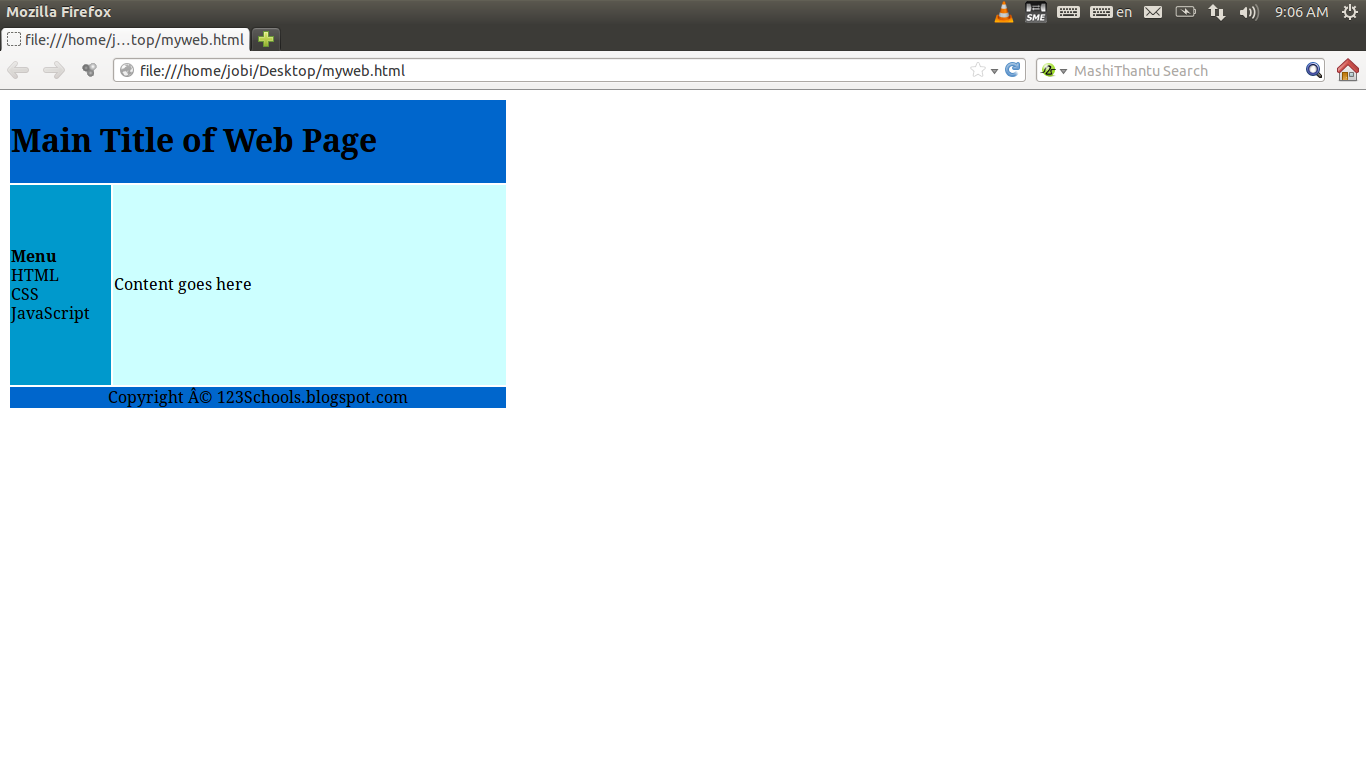Click the Back navigation arrow
The width and height of the screenshot is (1366, 768).
tap(18, 70)
